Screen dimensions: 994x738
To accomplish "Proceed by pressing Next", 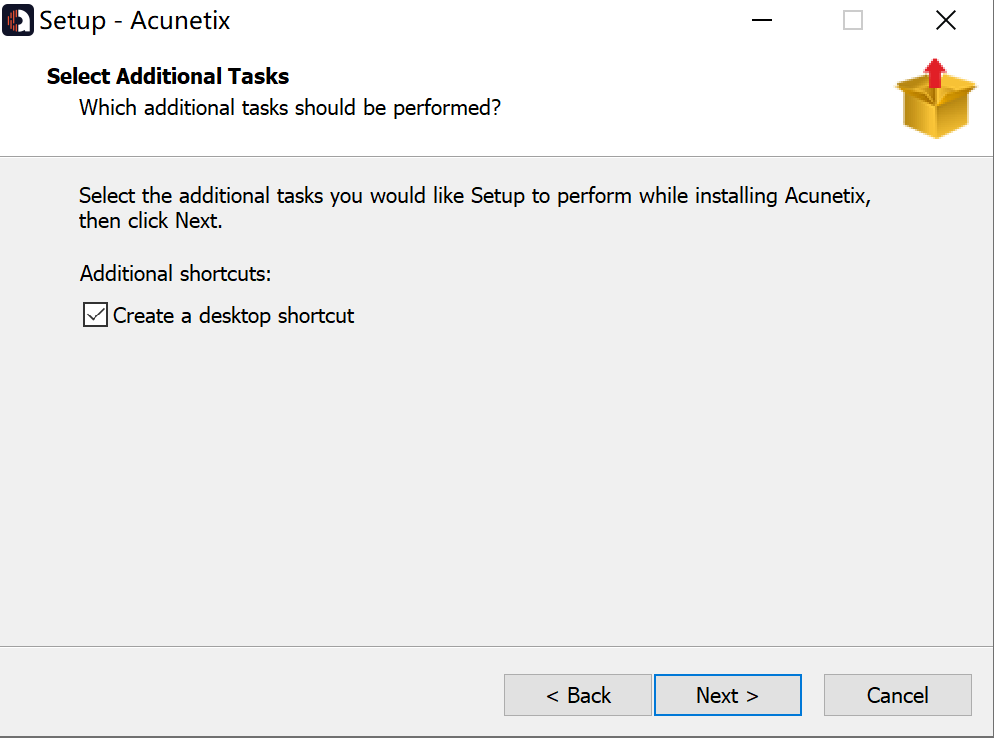I will point(727,695).
